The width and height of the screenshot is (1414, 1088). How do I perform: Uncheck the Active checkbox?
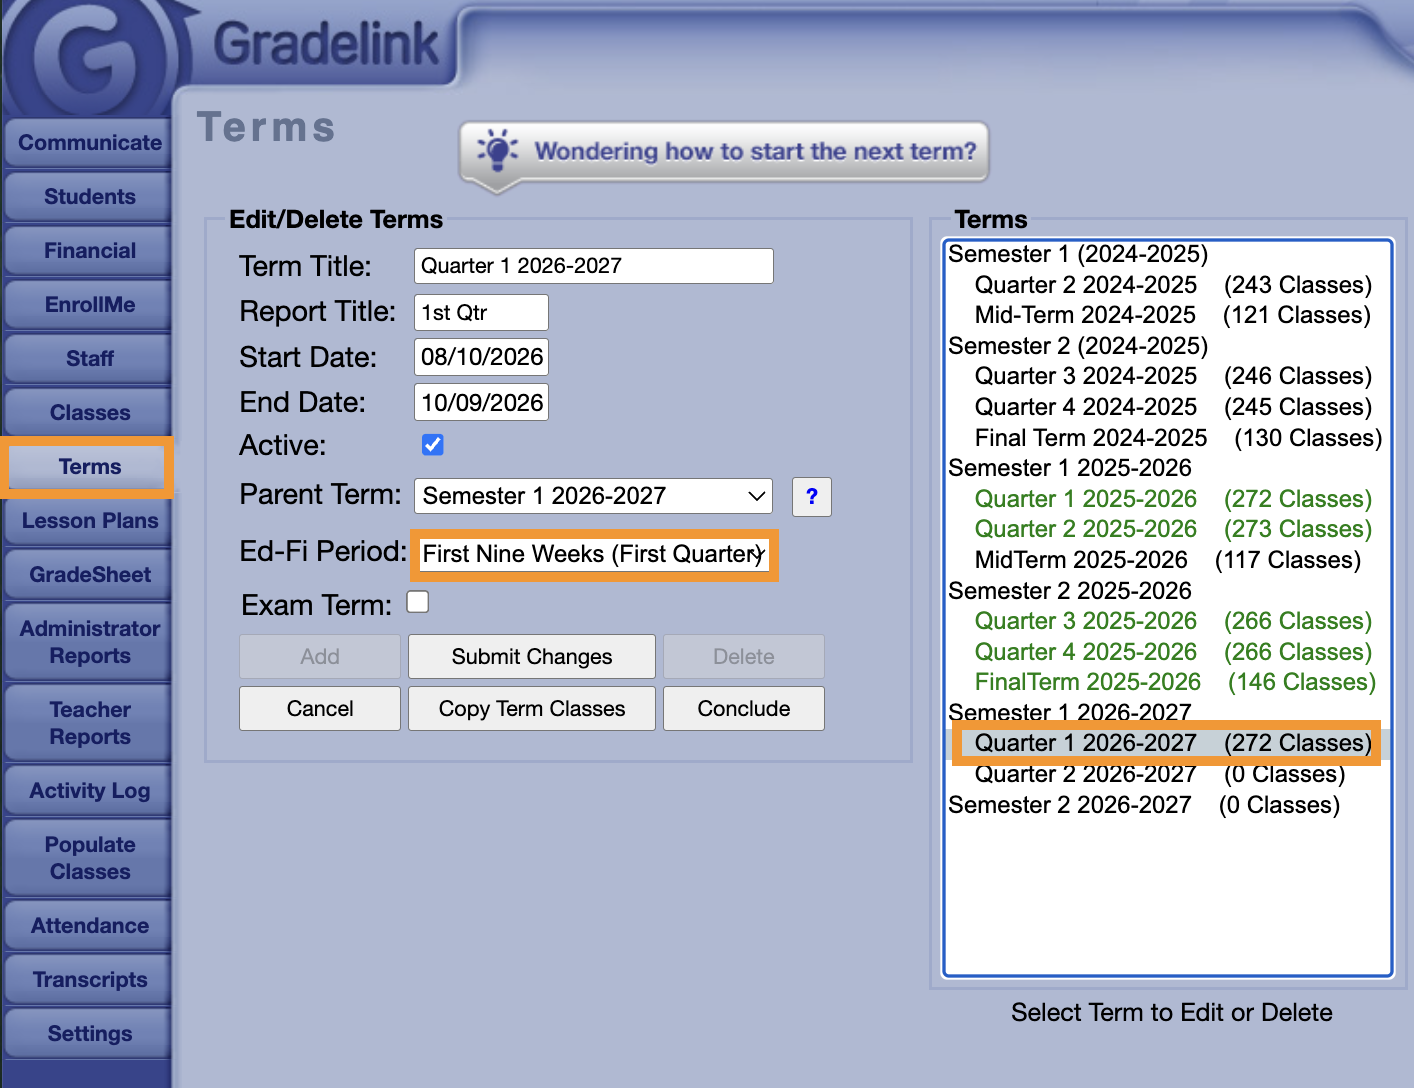(433, 445)
